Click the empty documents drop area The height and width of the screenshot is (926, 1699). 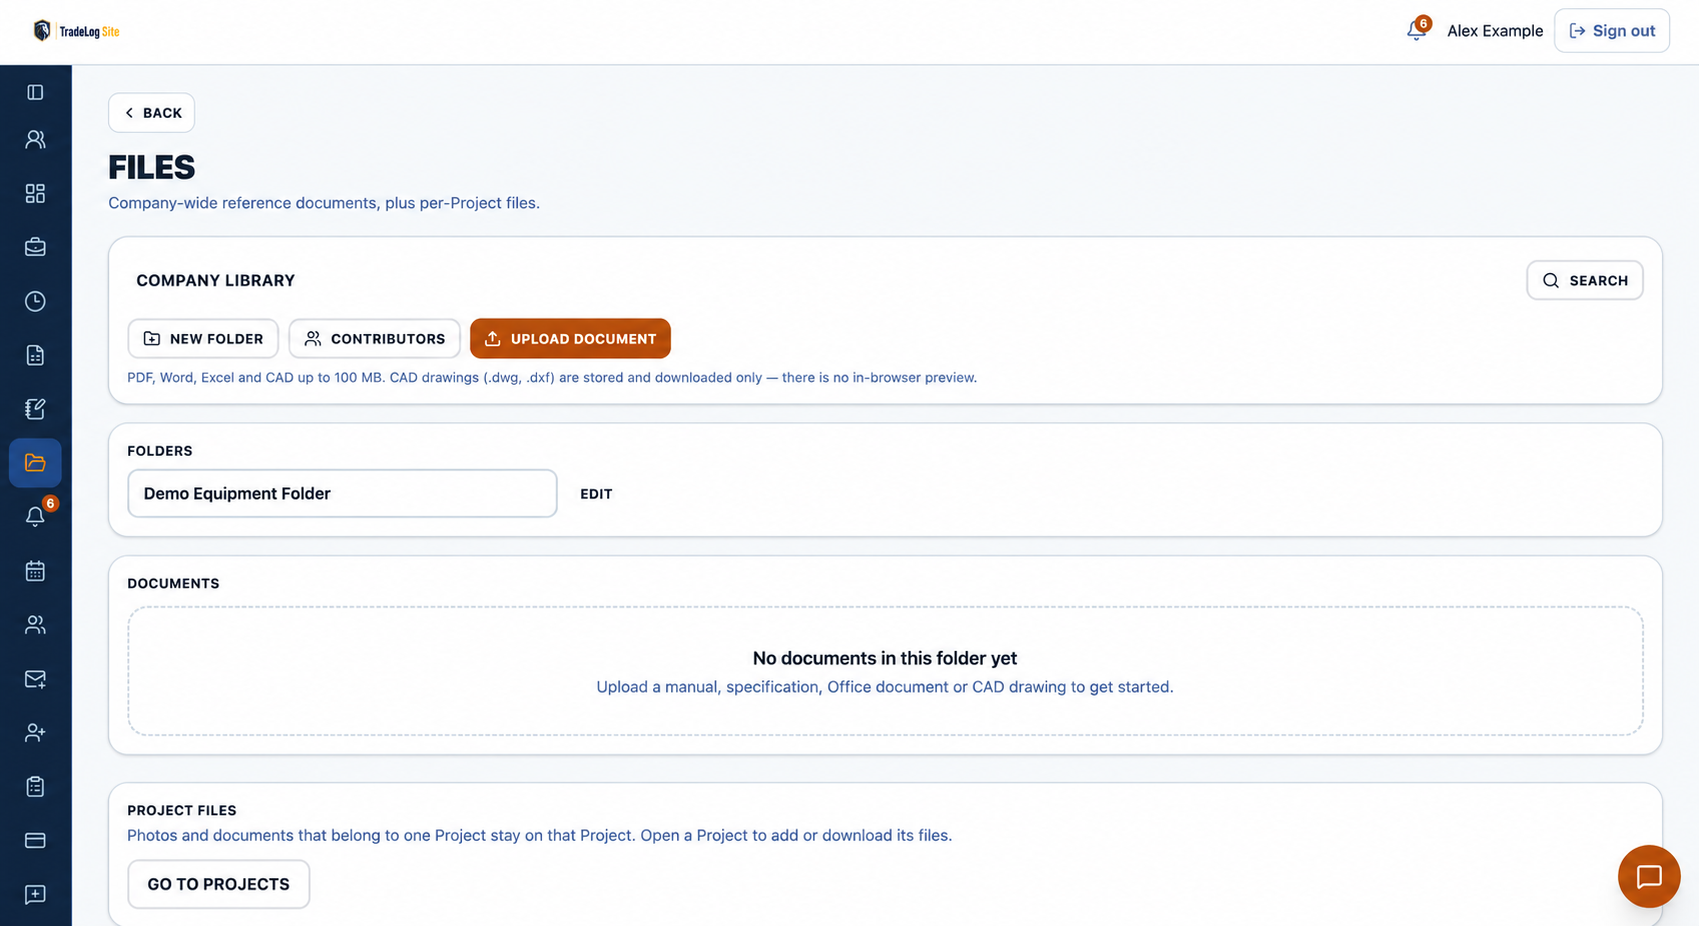point(885,671)
